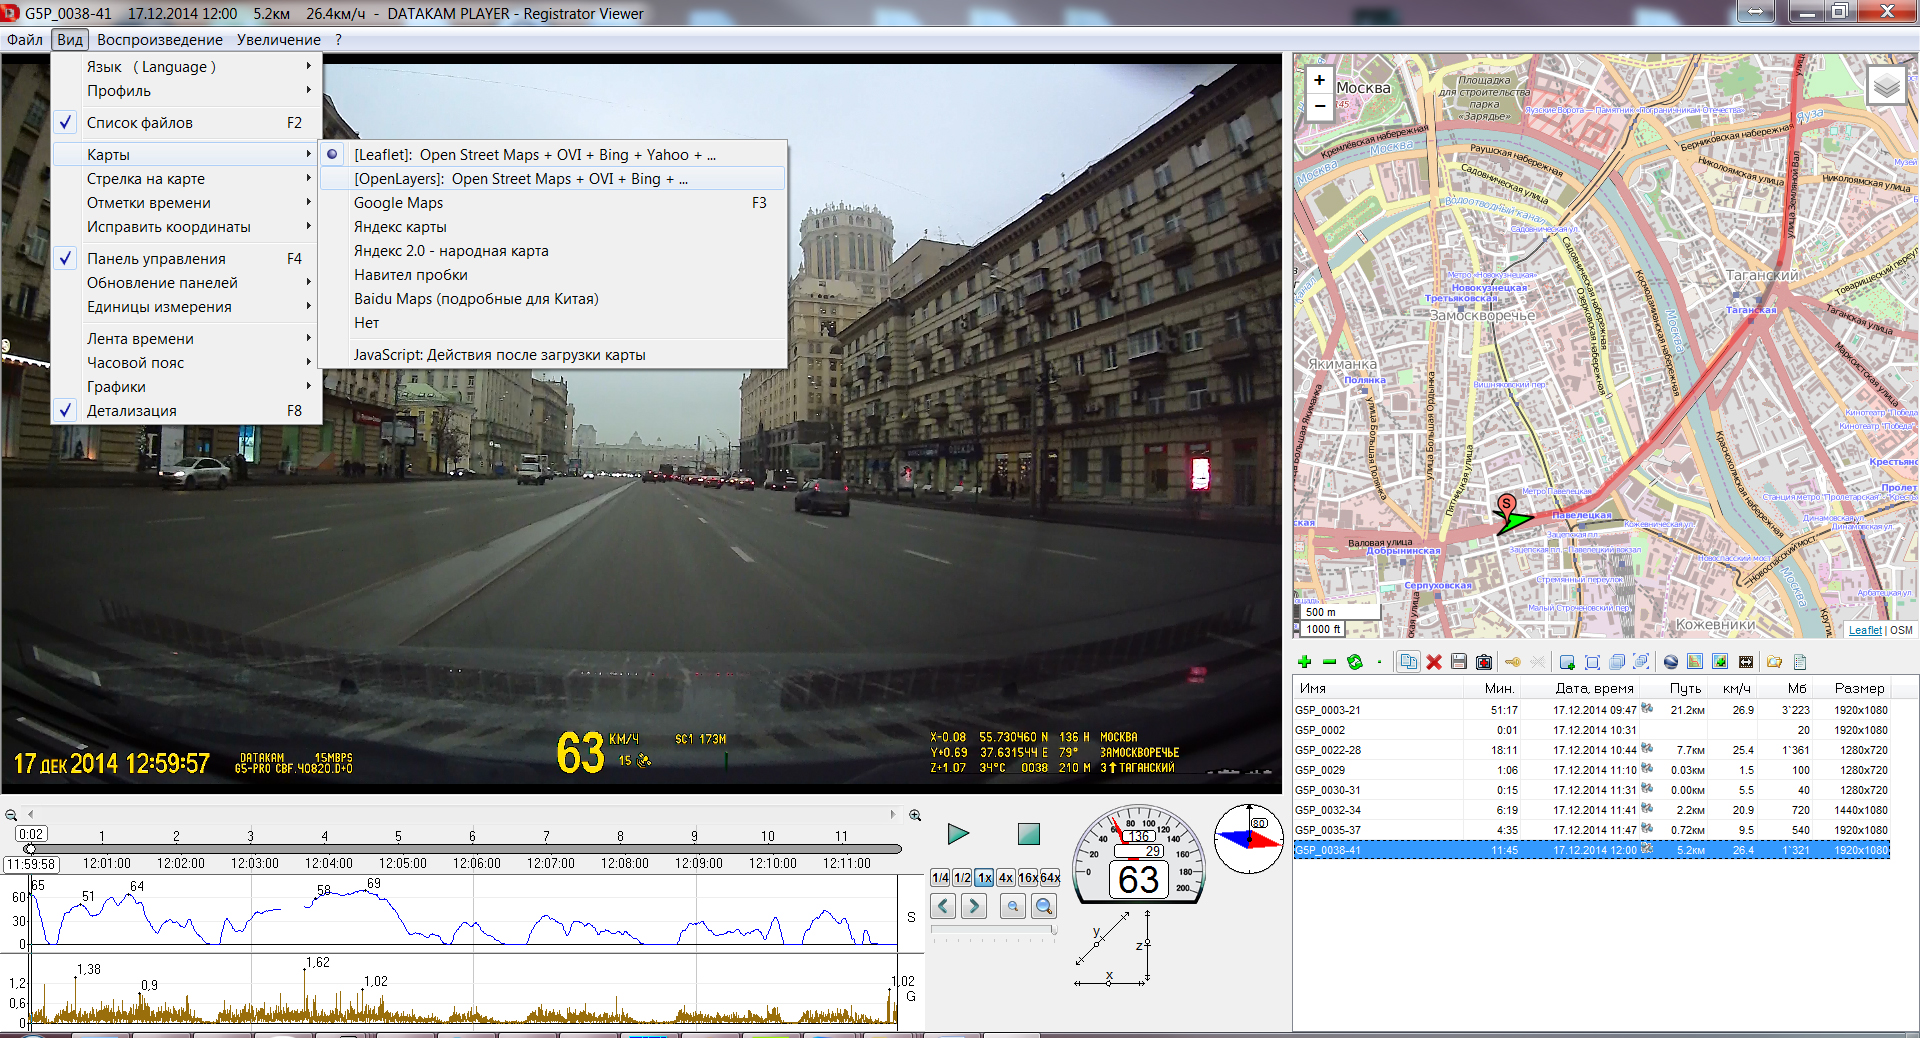Image resolution: width=1920 pixels, height=1038 pixels.
Task: Click the blue fullscreen frame icon
Action: [x=1593, y=662]
